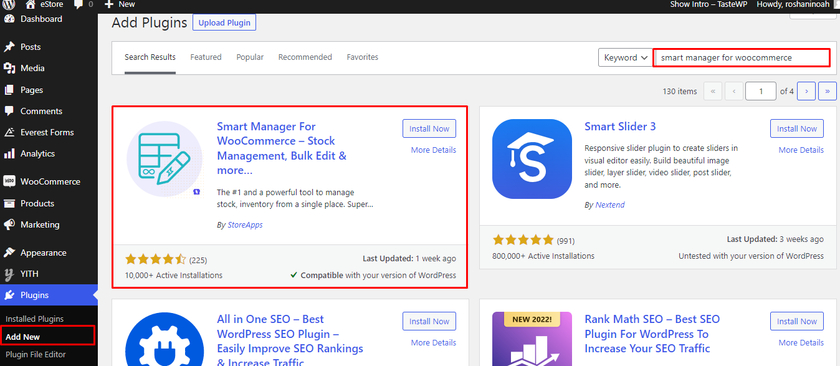Open WooCommerce sidebar icon
The image size is (840, 366).
tap(9, 182)
